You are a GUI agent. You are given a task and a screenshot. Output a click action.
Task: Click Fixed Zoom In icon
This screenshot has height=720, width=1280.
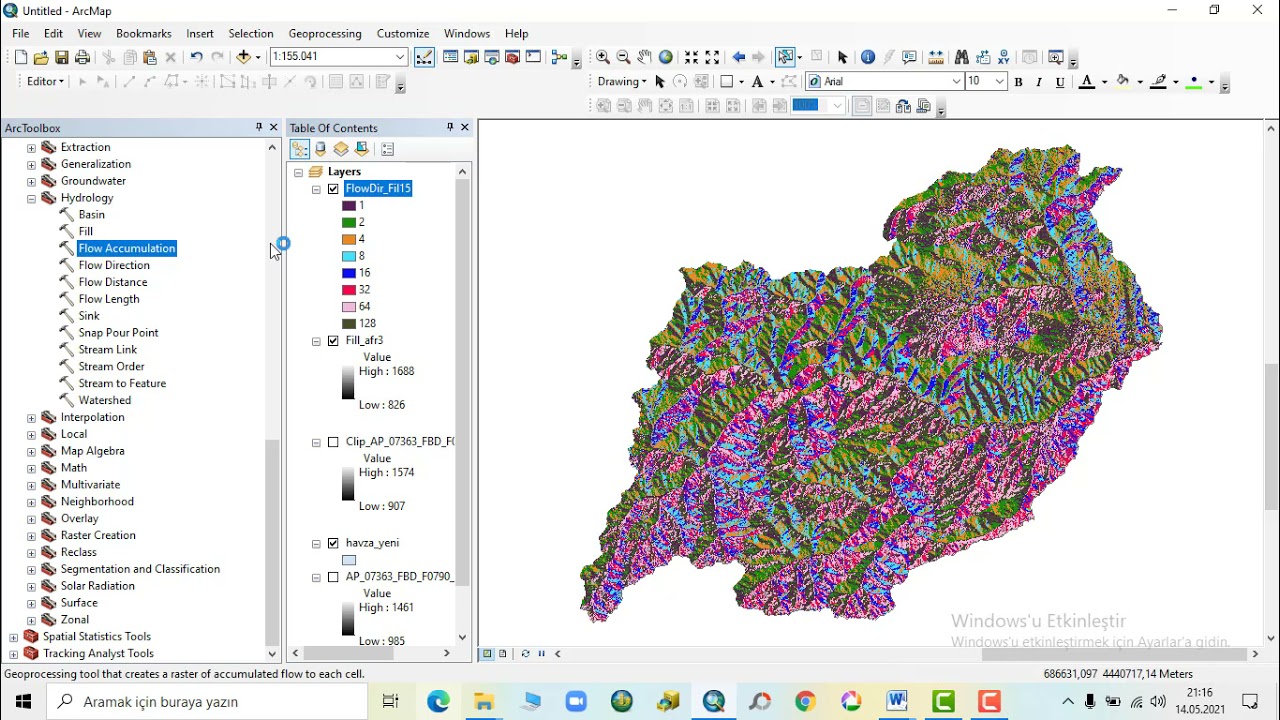click(x=691, y=58)
